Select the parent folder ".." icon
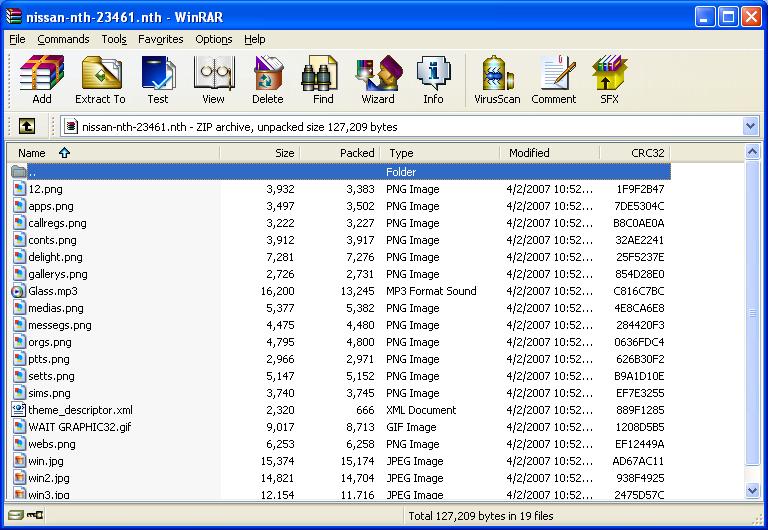The height and width of the screenshot is (530, 768). (19, 172)
